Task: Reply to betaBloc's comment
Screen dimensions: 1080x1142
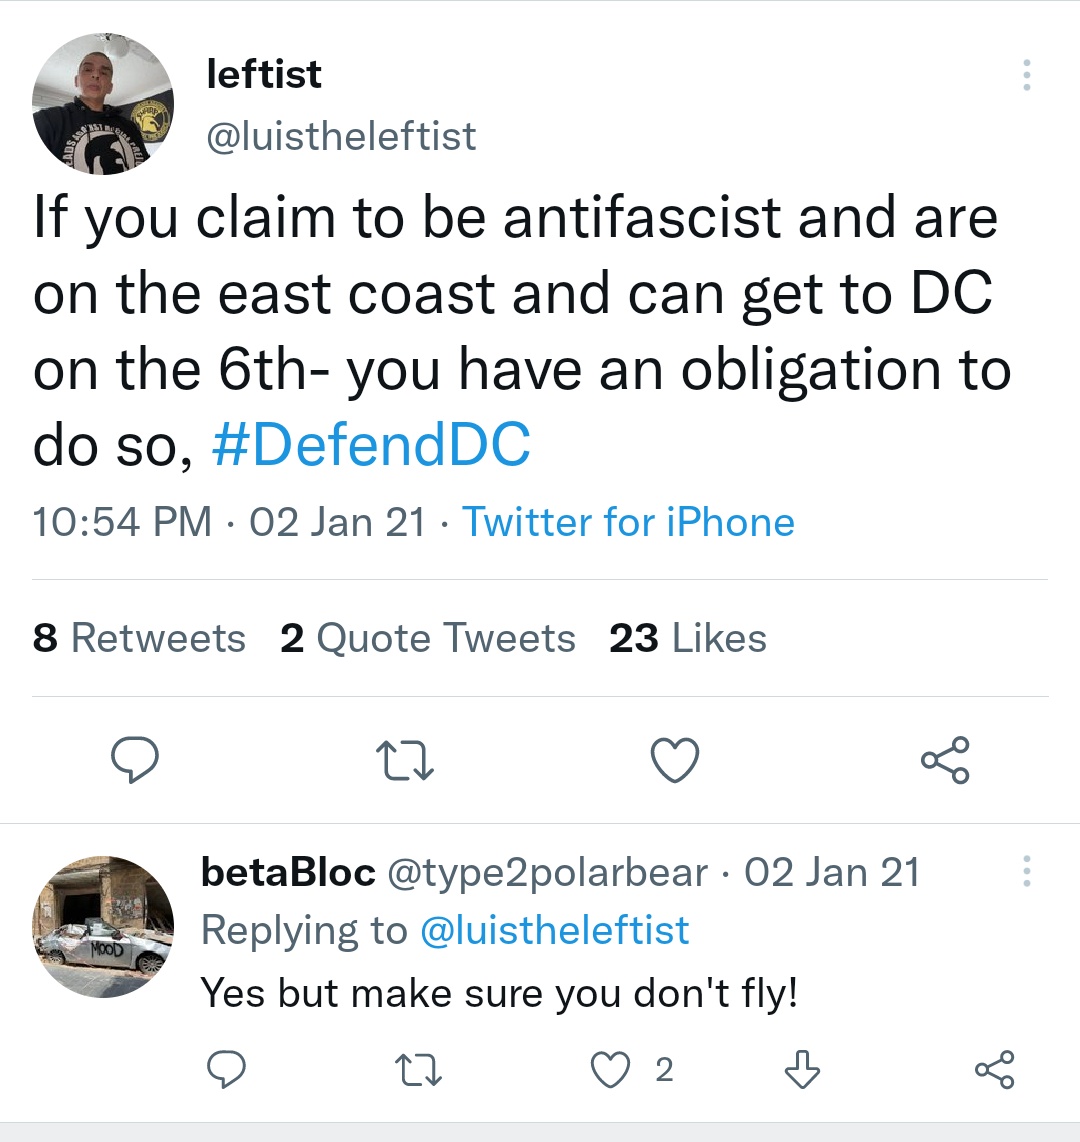Action: tap(227, 1071)
